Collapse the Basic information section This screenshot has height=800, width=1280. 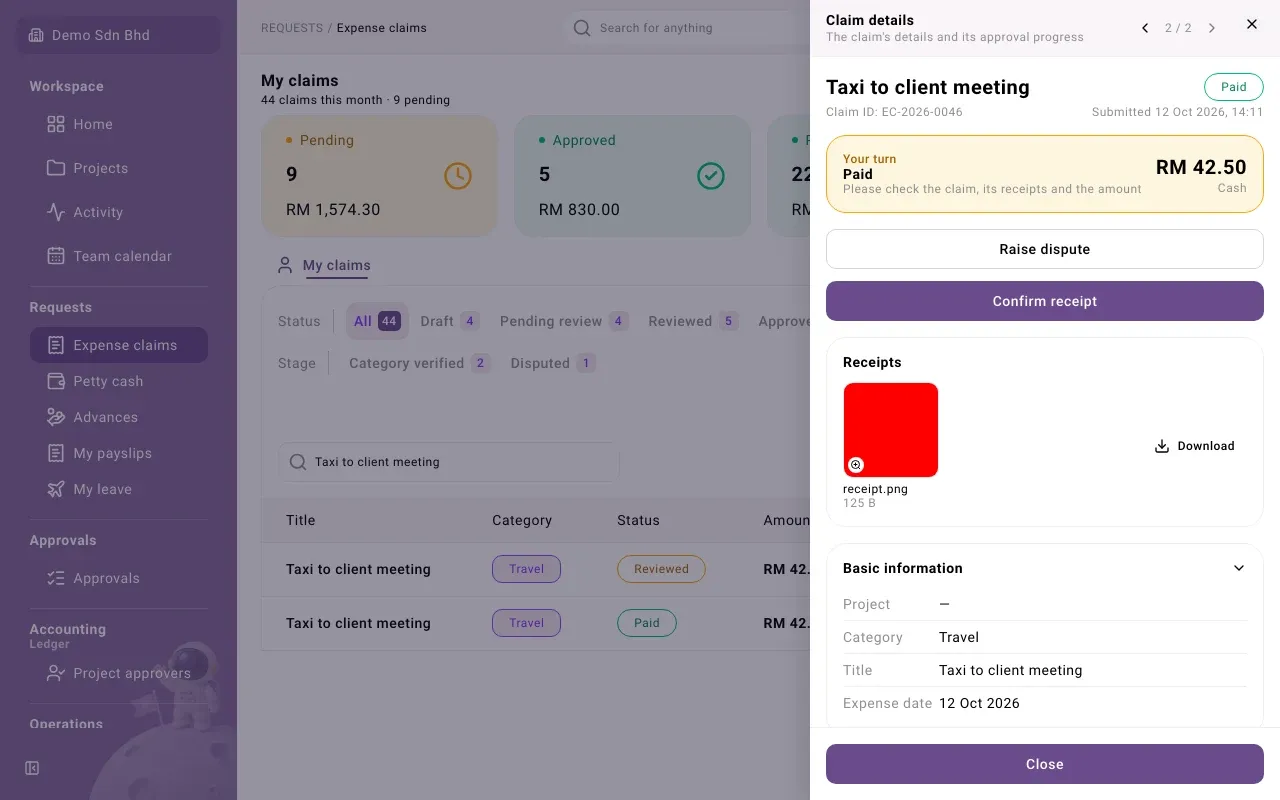(1239, 568)
